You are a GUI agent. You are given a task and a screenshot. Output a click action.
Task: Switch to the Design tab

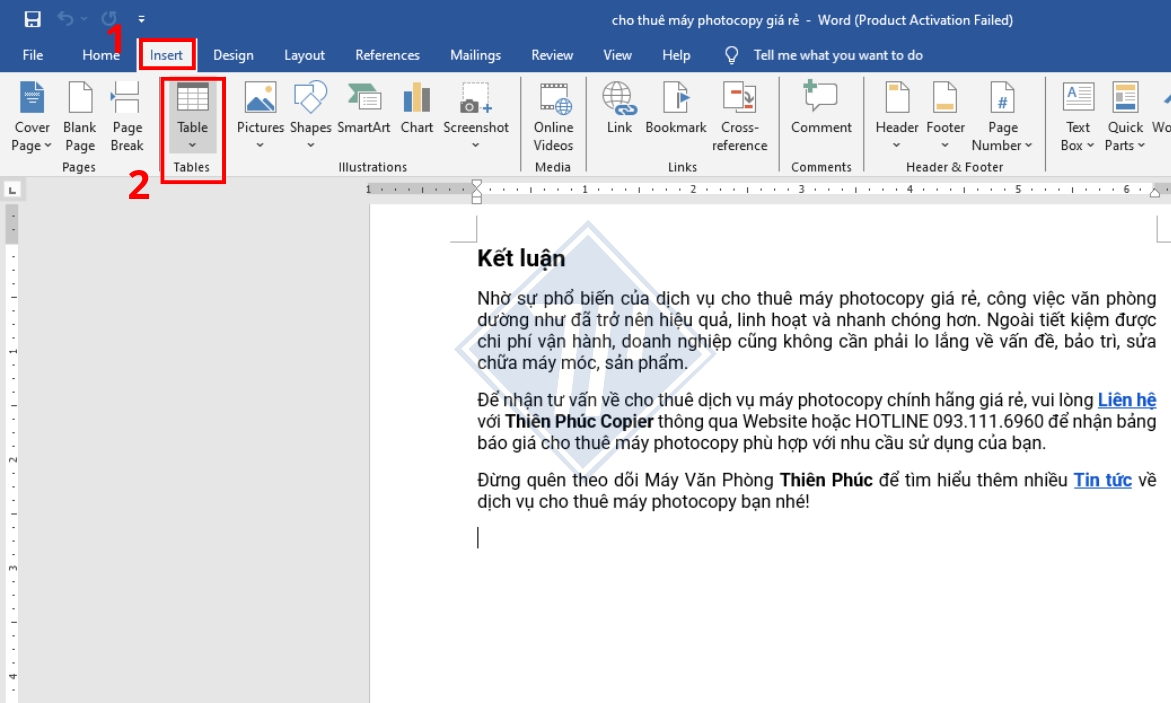[233, 55]
